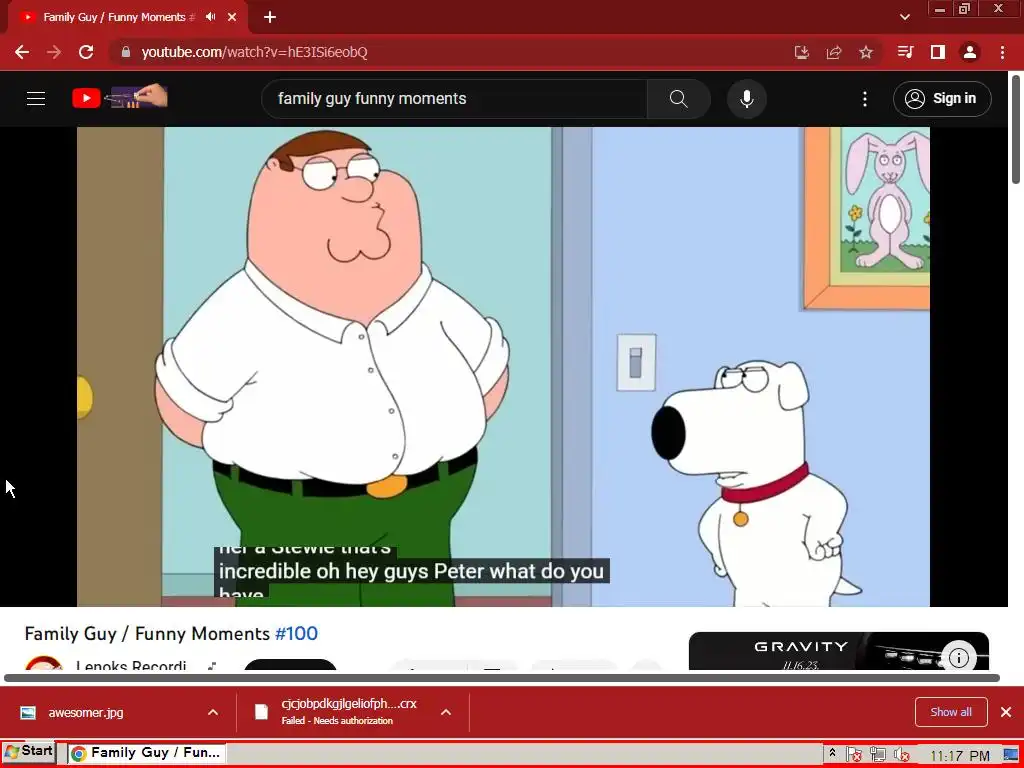Screen dimensions: 1024x768
Task: Select the Family Guy / Funny Moments tab
Action: tap(119, 17)
